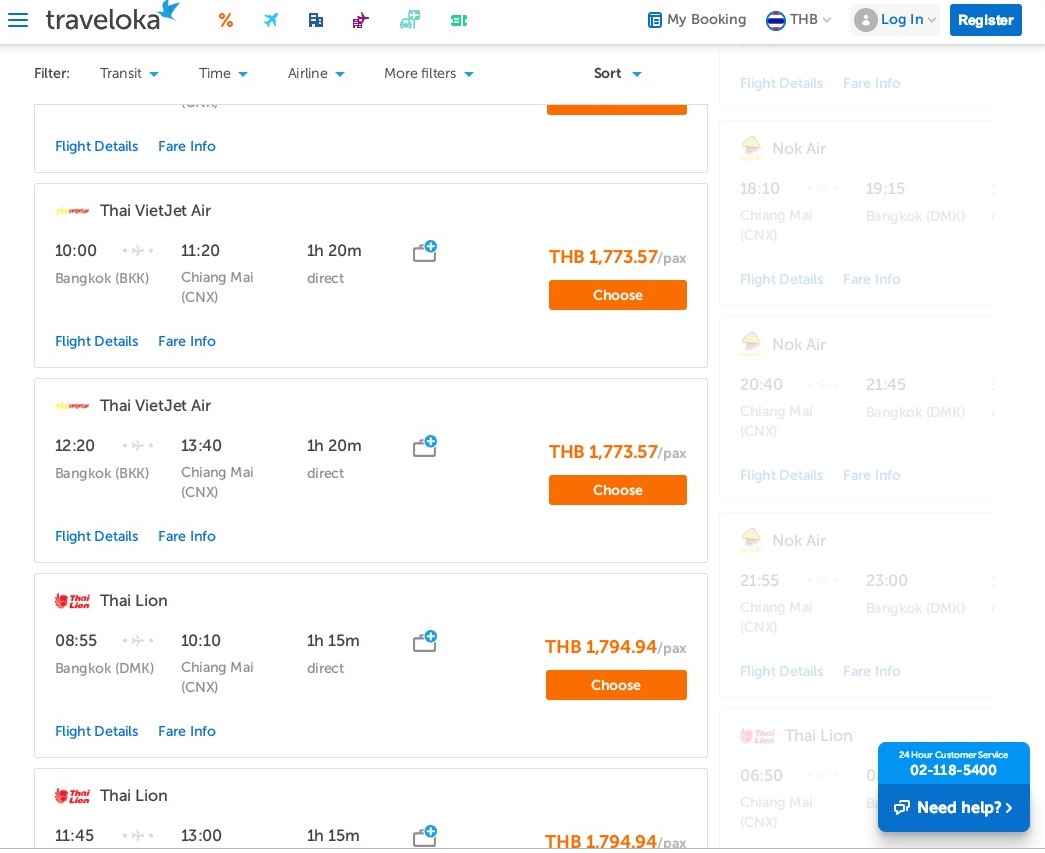
Task: Click Thai VietJet logo on 12:20 flight
Action: [73, 406]
